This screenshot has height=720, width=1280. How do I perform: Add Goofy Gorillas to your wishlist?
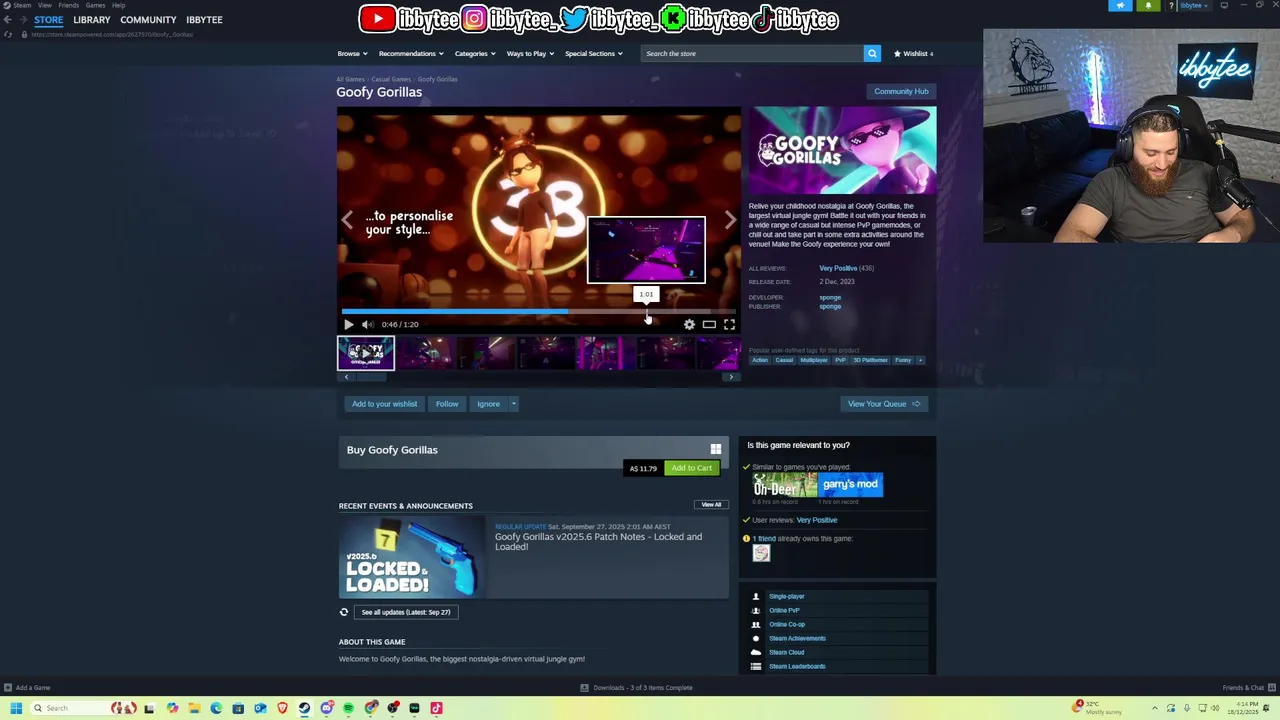[384, 404]
